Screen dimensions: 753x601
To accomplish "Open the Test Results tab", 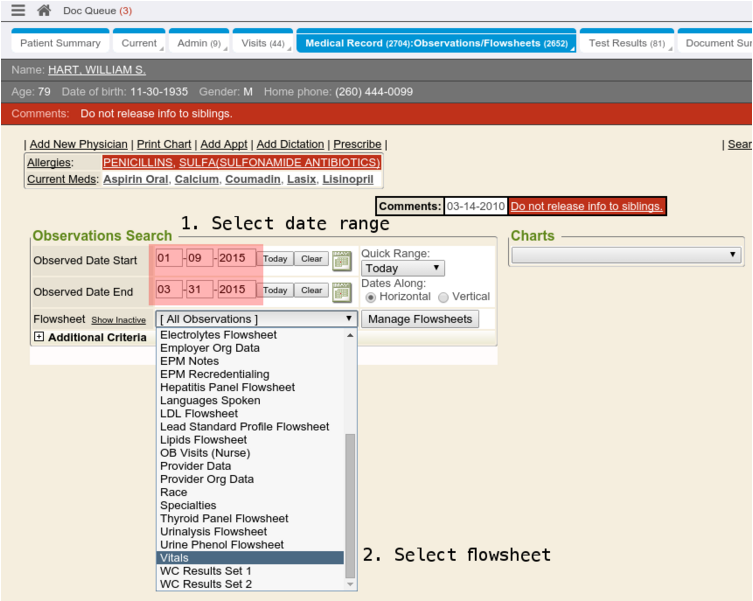I will pyautogui.click(x=626, y=44).
